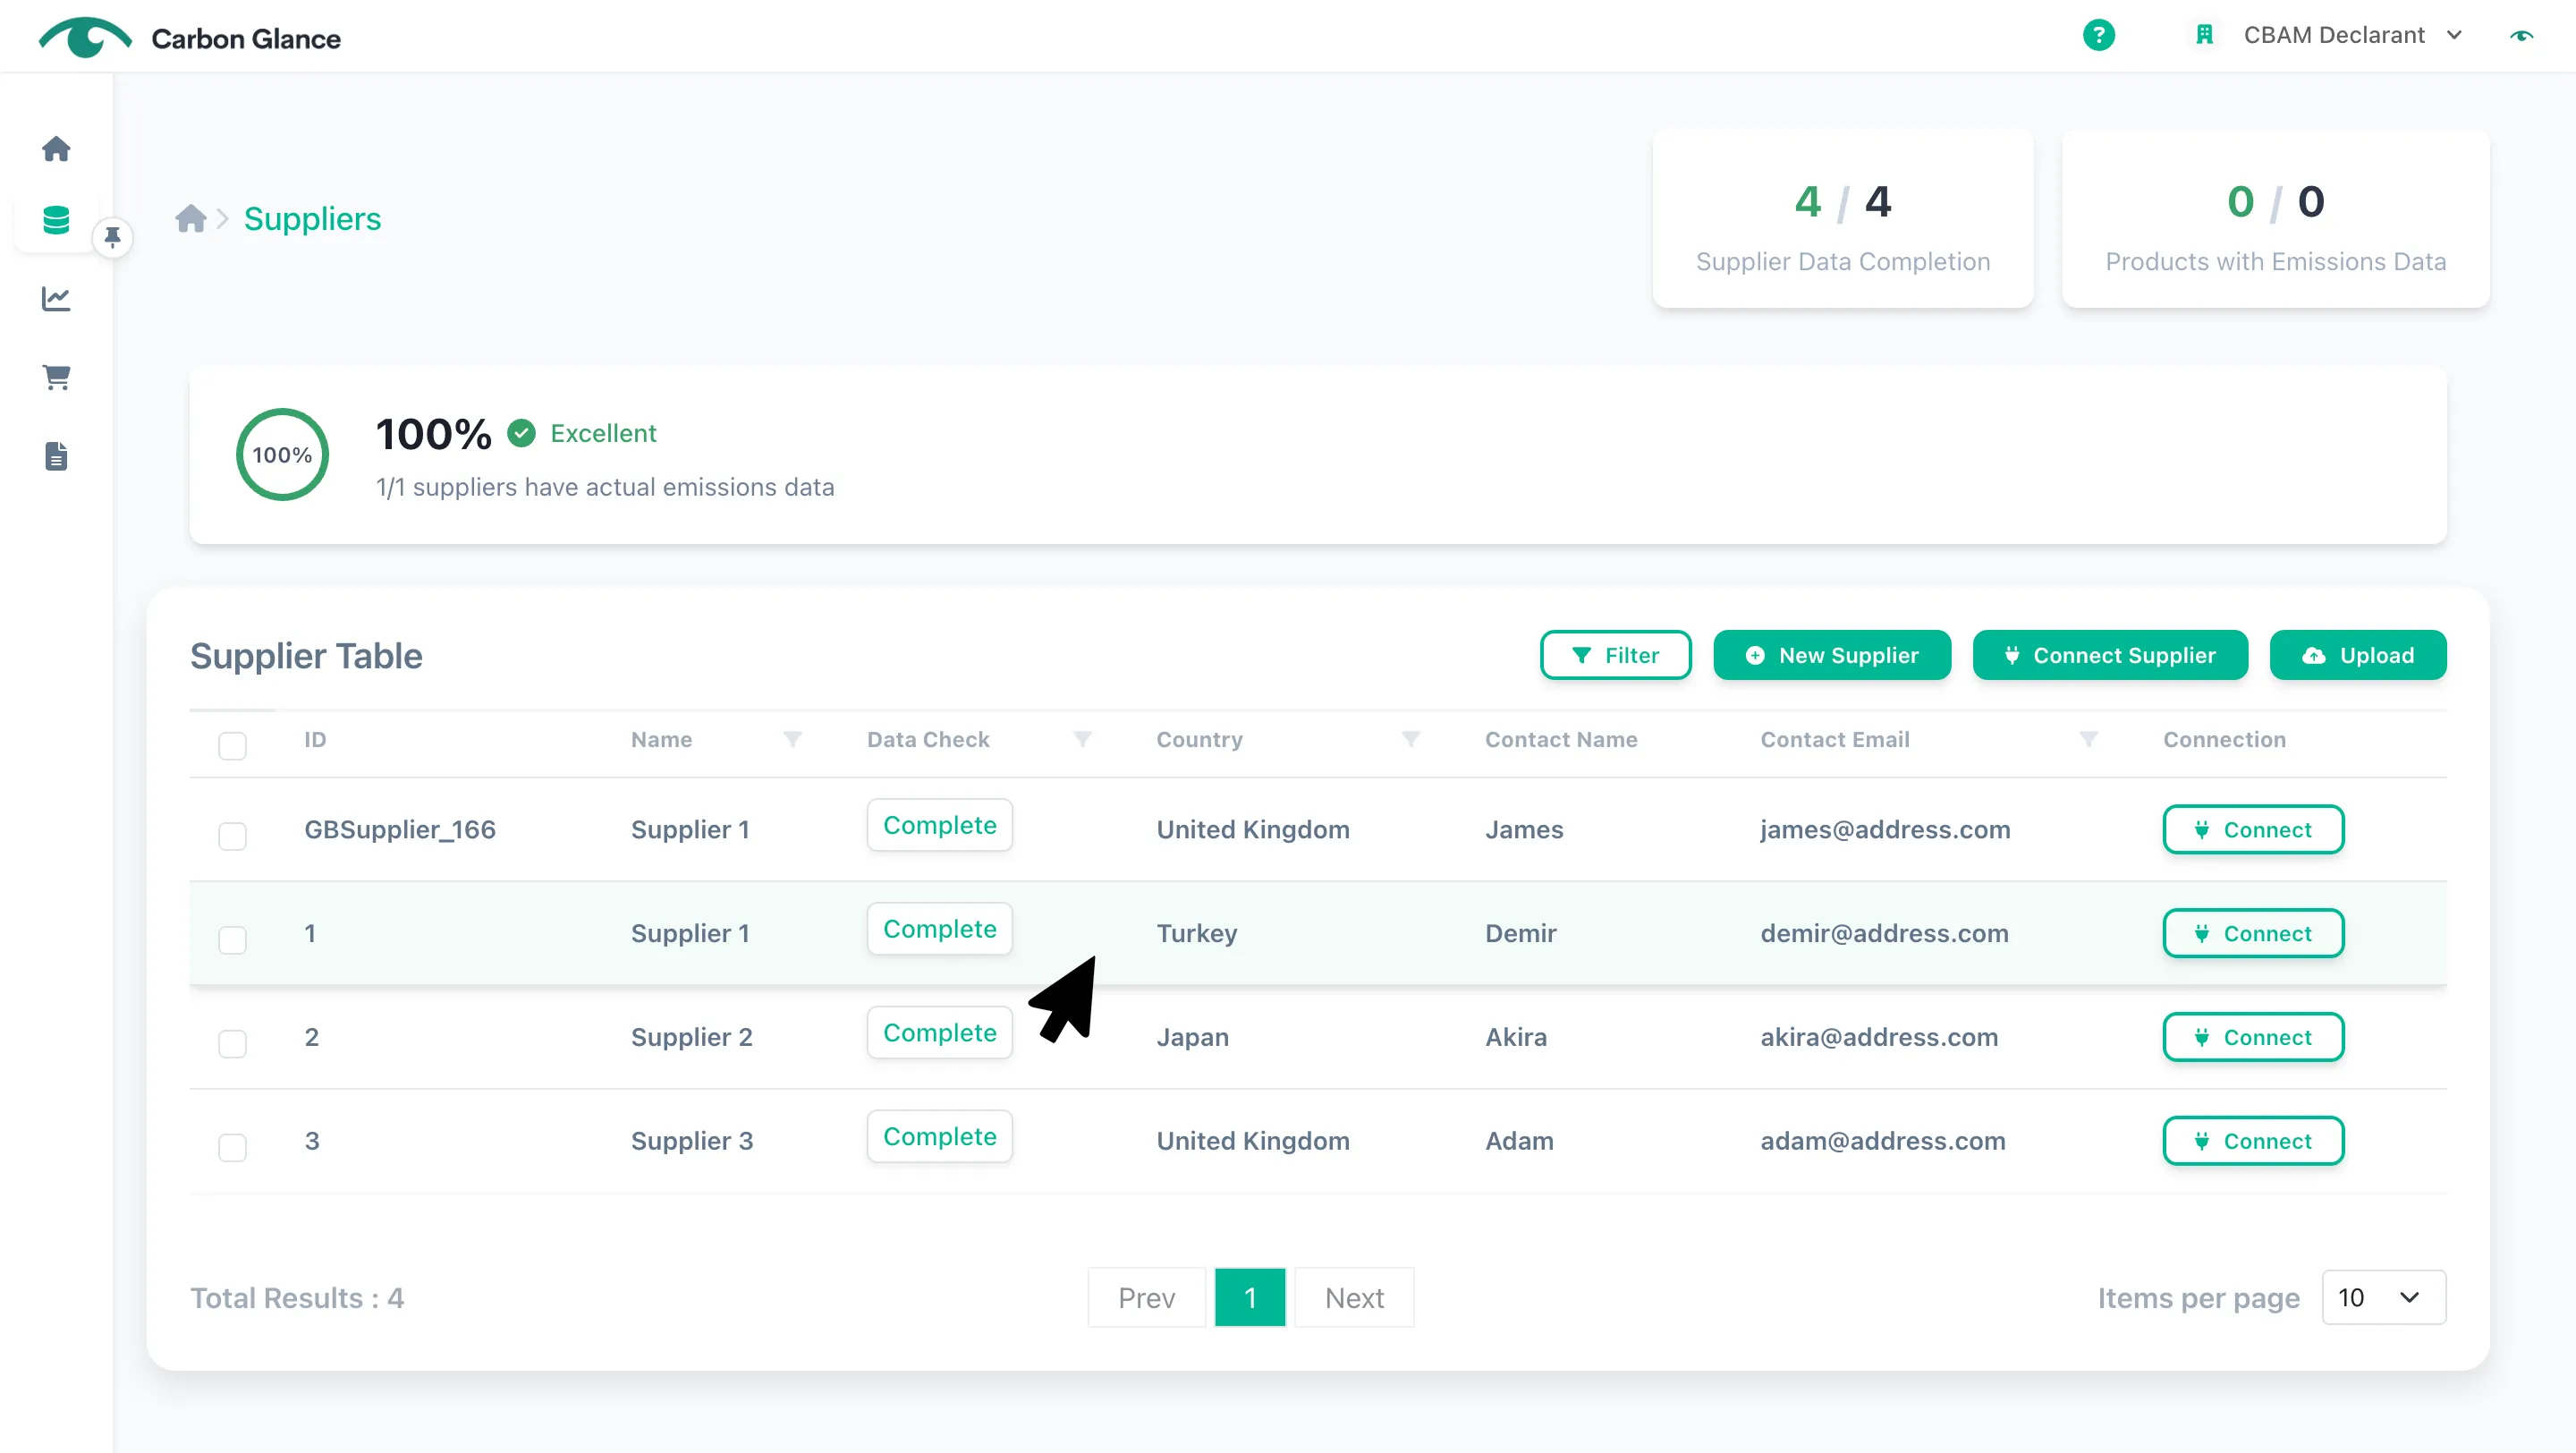This screenshot has height=1453, width=2576.
Task: Select page 1 in pagination
Action: pyautogui.click(x=1250, y=1297)
